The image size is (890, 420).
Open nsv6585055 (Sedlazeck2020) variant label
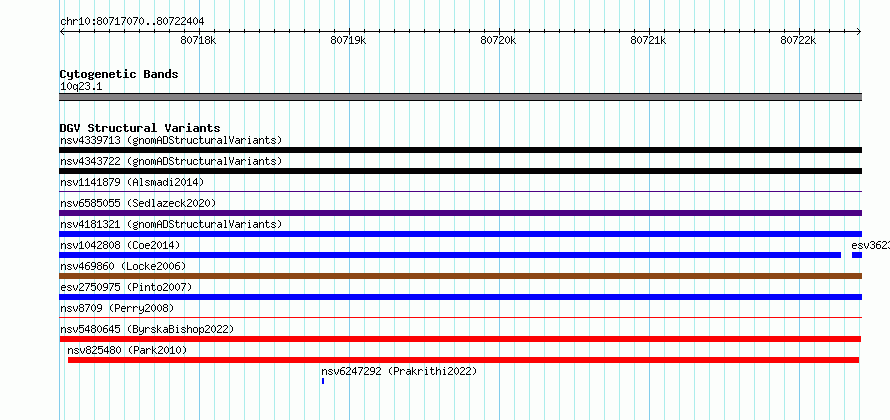click(x=138, y=203)
